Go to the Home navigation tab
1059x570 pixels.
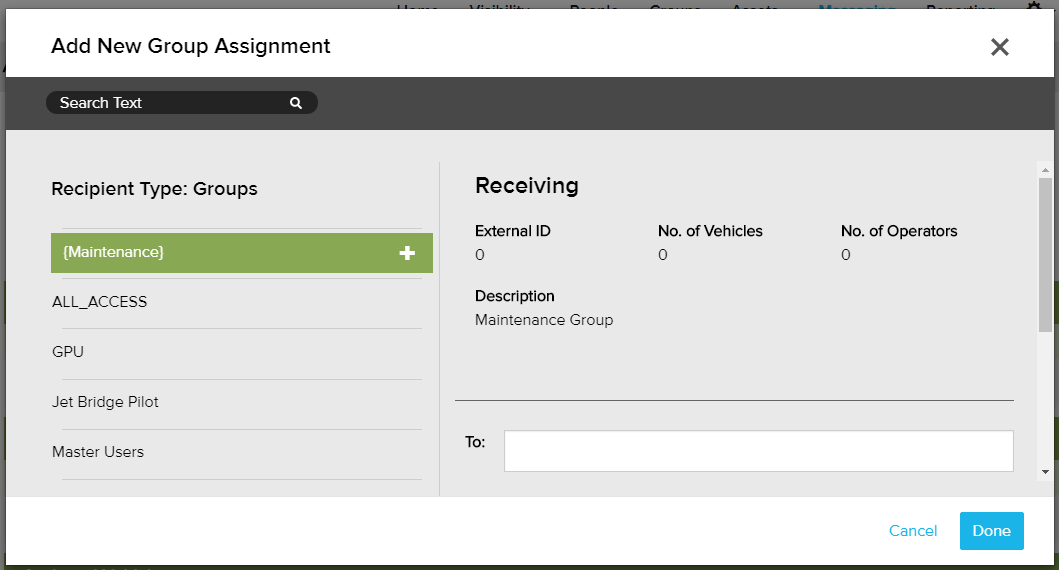point(418,6)
